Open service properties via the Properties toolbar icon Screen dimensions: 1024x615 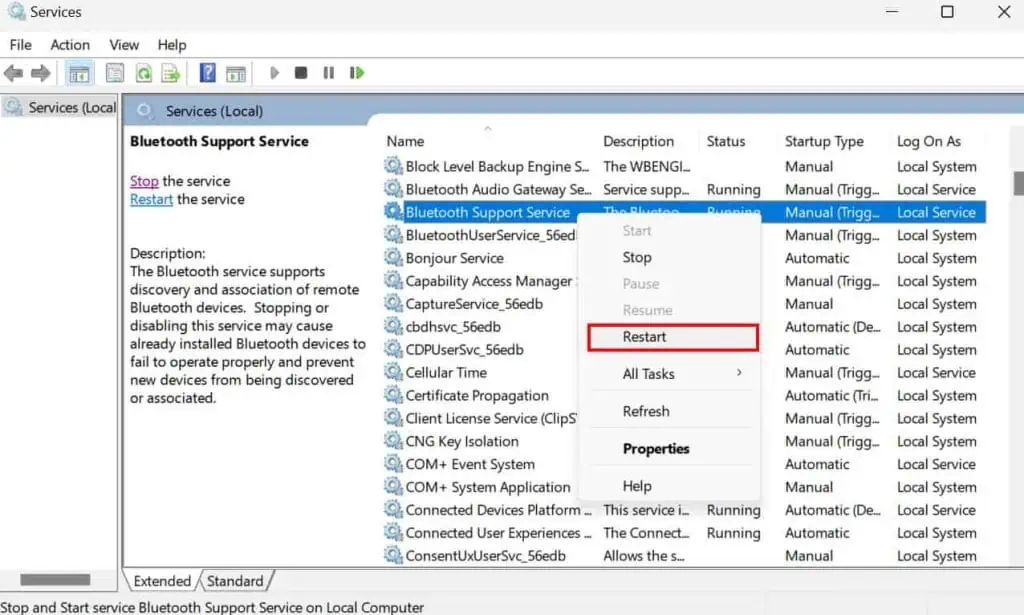tap(115, 72)
